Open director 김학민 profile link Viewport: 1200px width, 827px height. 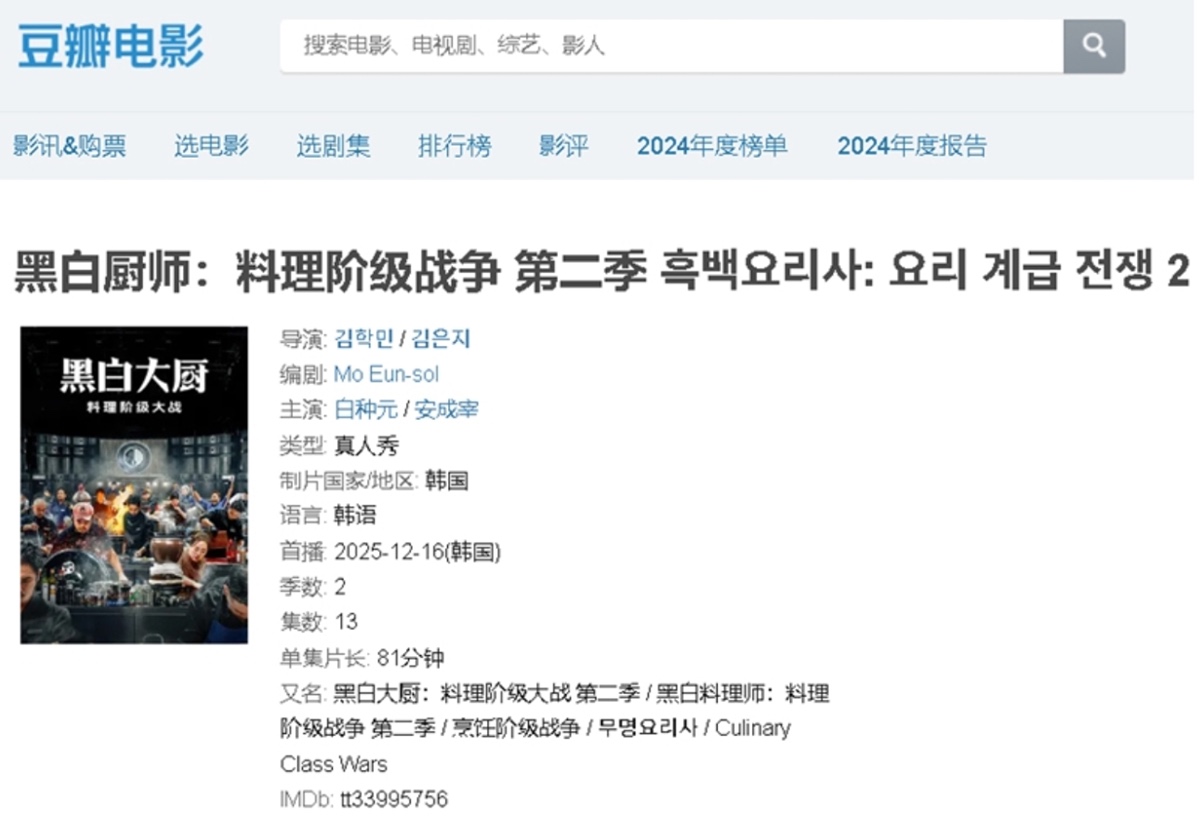(364, 339)
